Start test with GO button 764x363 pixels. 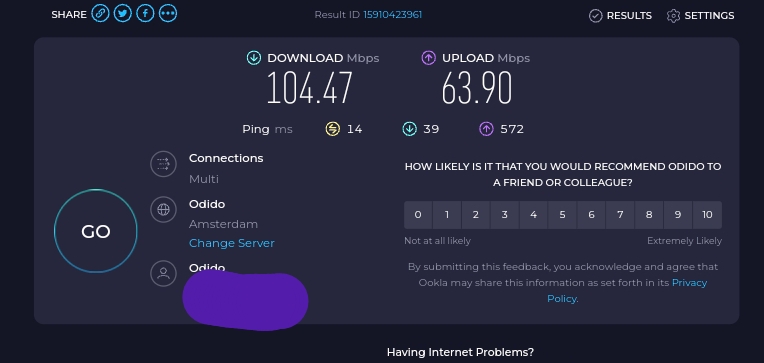pos(96,231)
